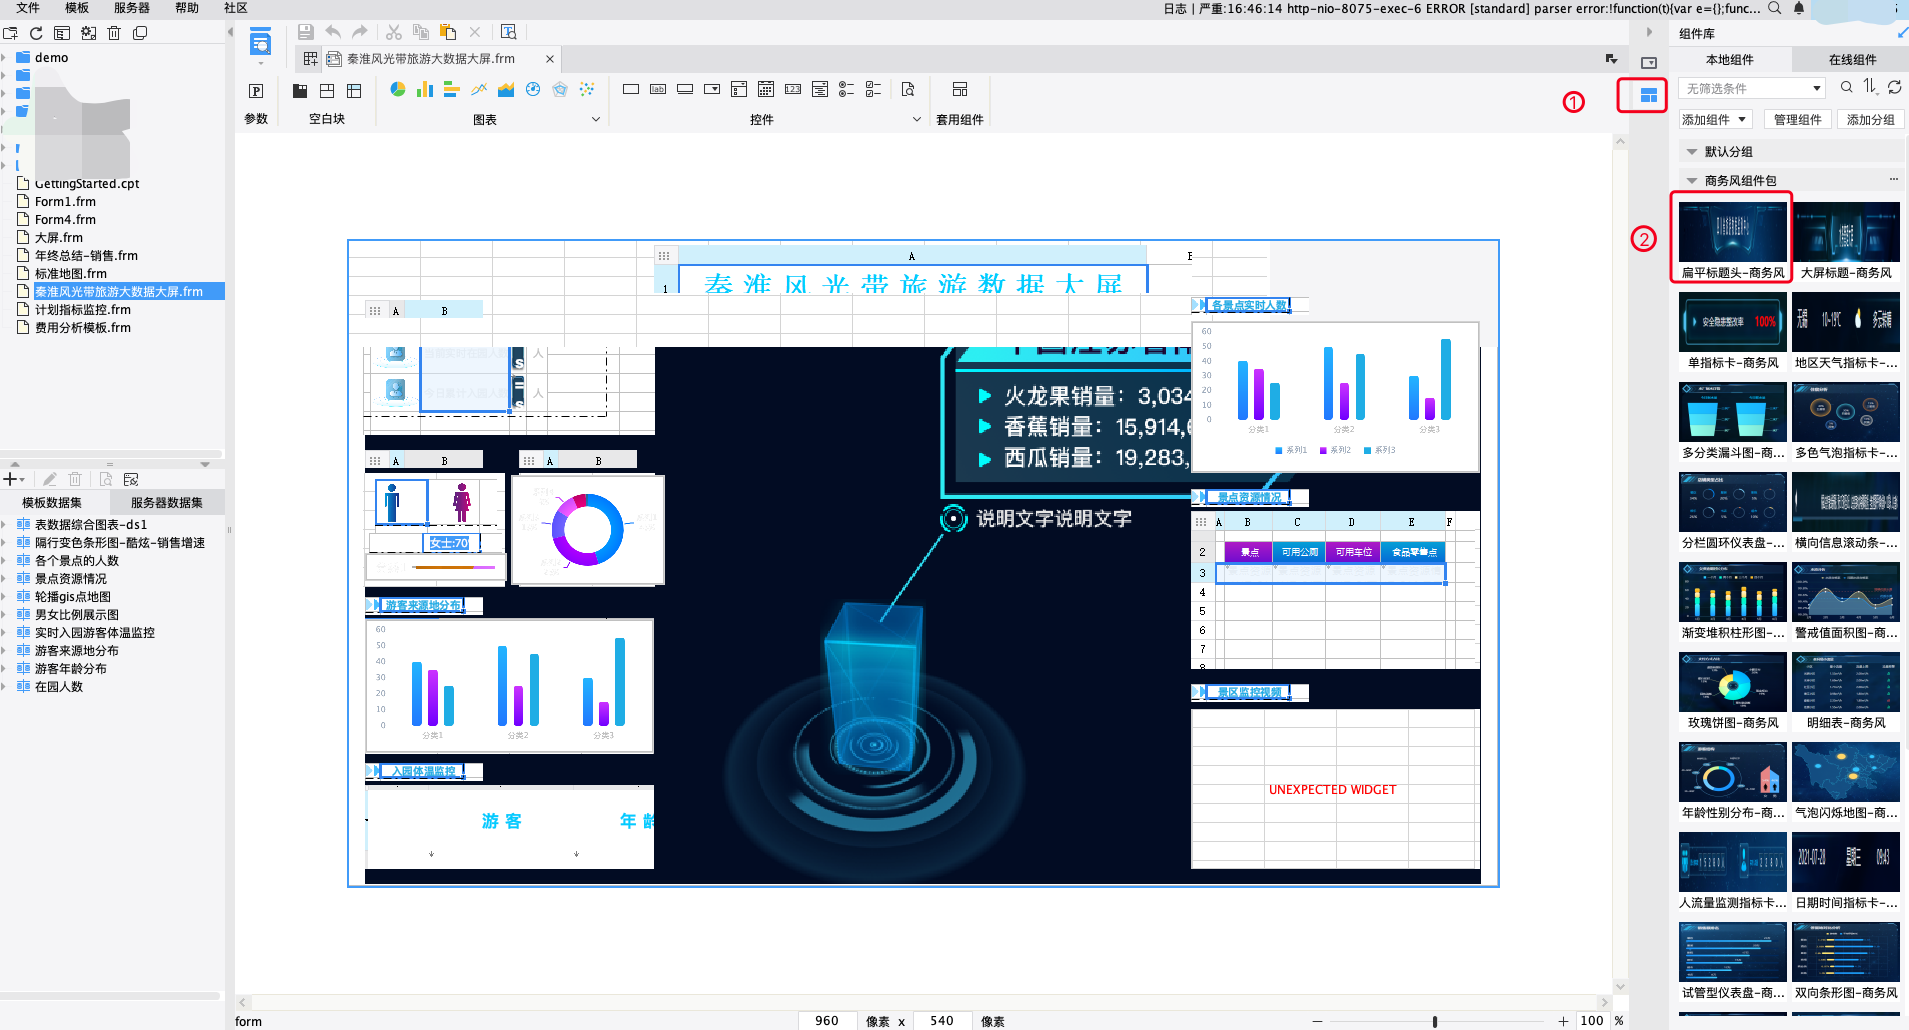1909x1030 pixels.
Task: Search using top bar magnifier icon
Action: coord(1775,8)
